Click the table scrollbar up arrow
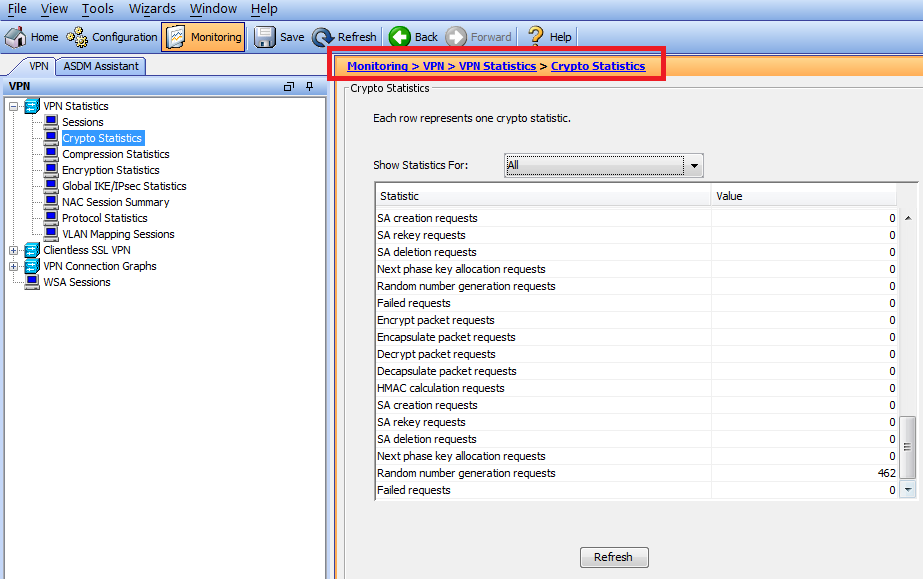 (908, 218)
